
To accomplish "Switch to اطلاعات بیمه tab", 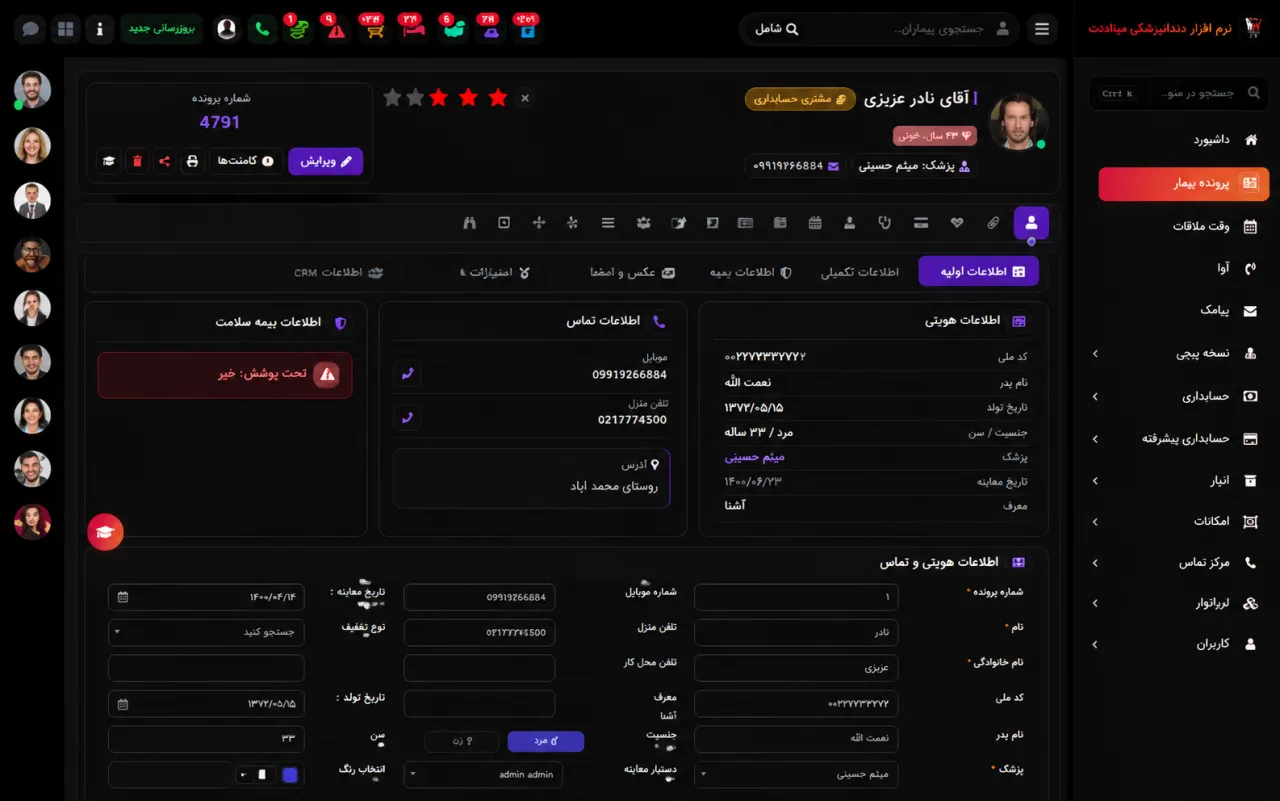I will click(x=750, y=272).
